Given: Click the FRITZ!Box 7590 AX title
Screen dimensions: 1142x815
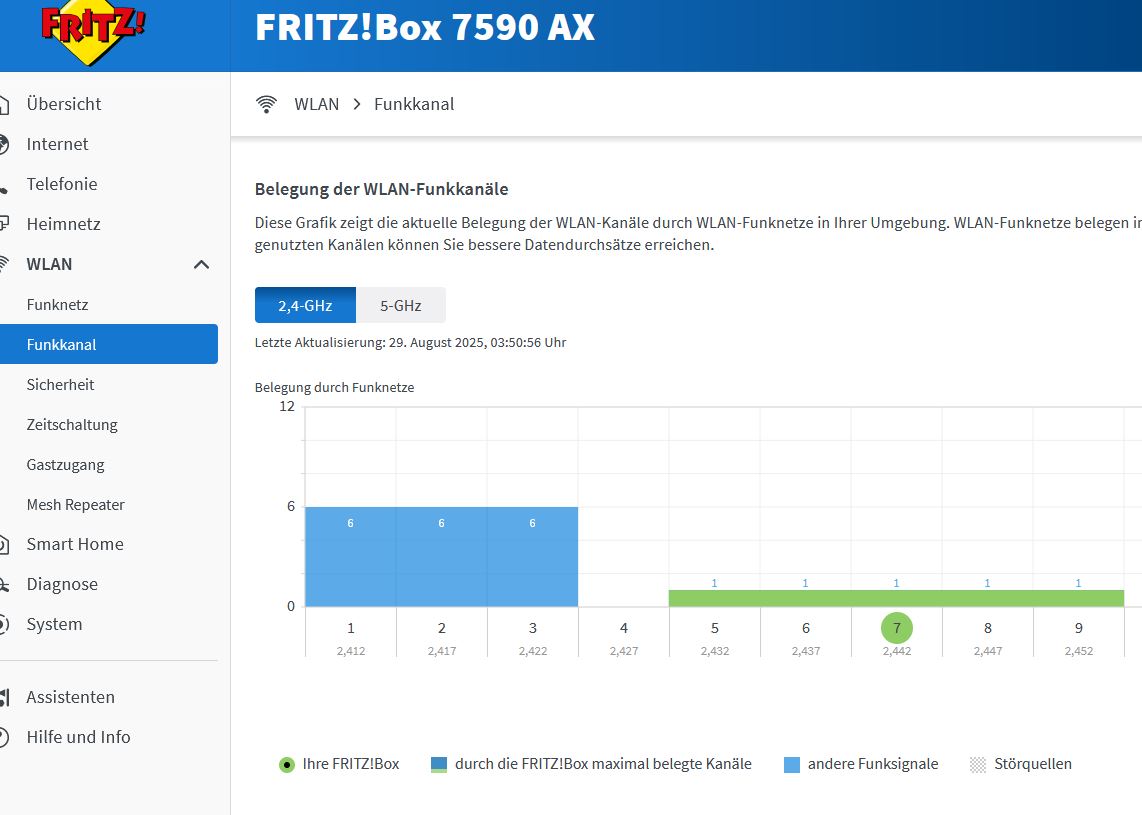Looking at the screenshot, I should (425, 27).
